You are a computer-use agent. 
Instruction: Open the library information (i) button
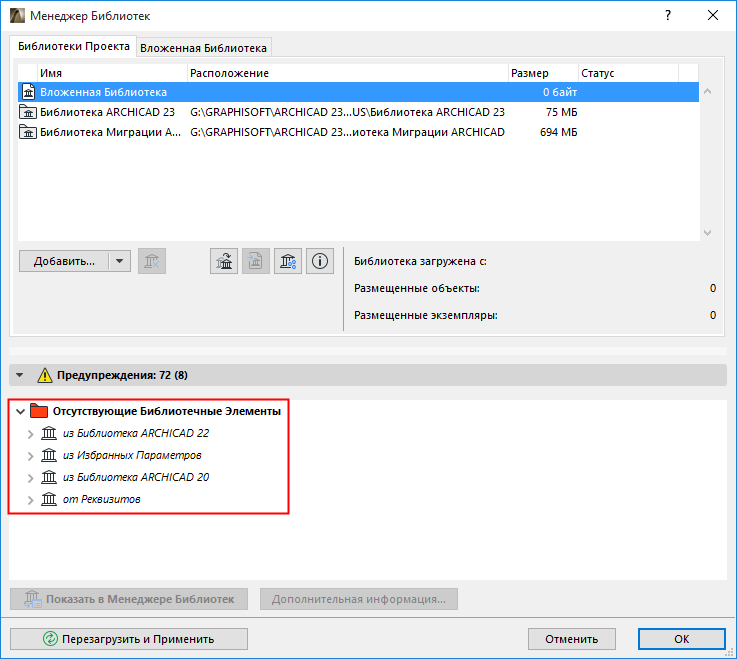click(320, 261)
